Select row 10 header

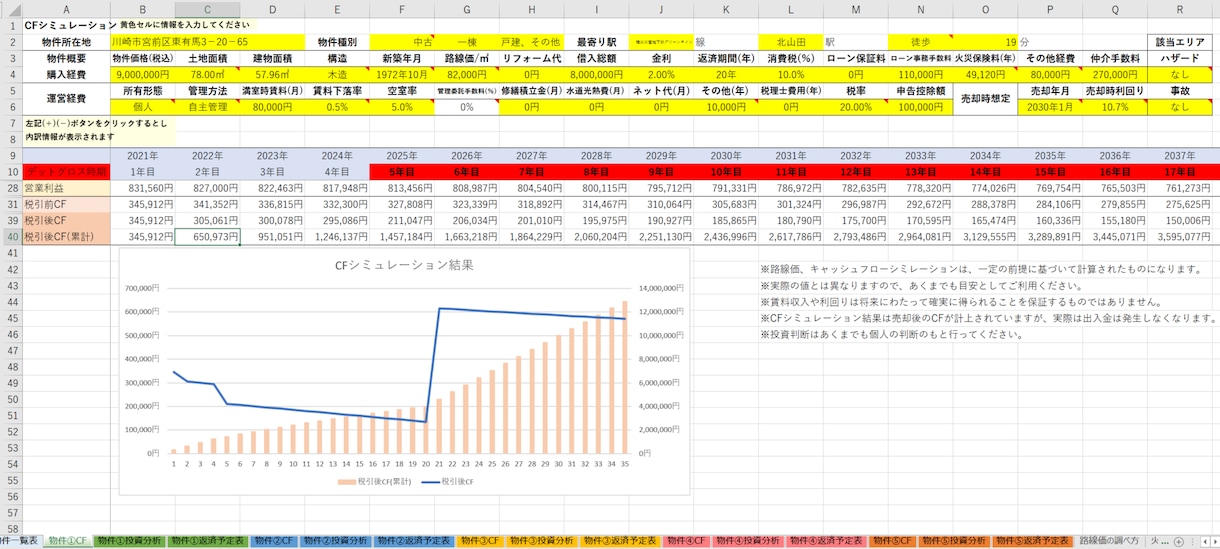tap(11, 172)
